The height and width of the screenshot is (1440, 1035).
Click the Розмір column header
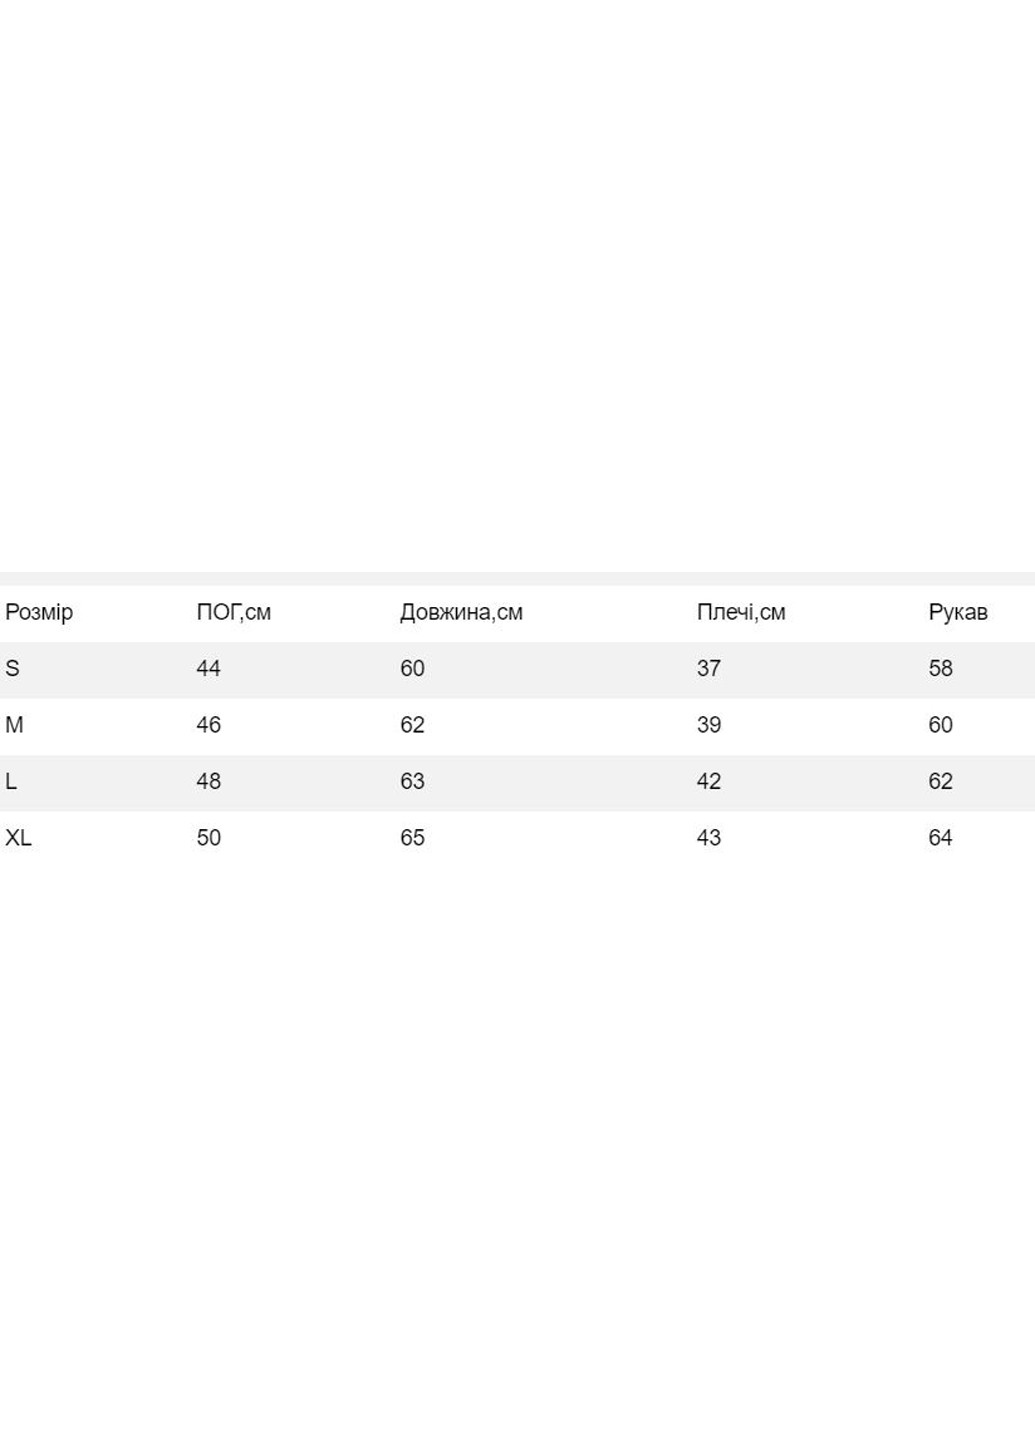tap(39, 612)
